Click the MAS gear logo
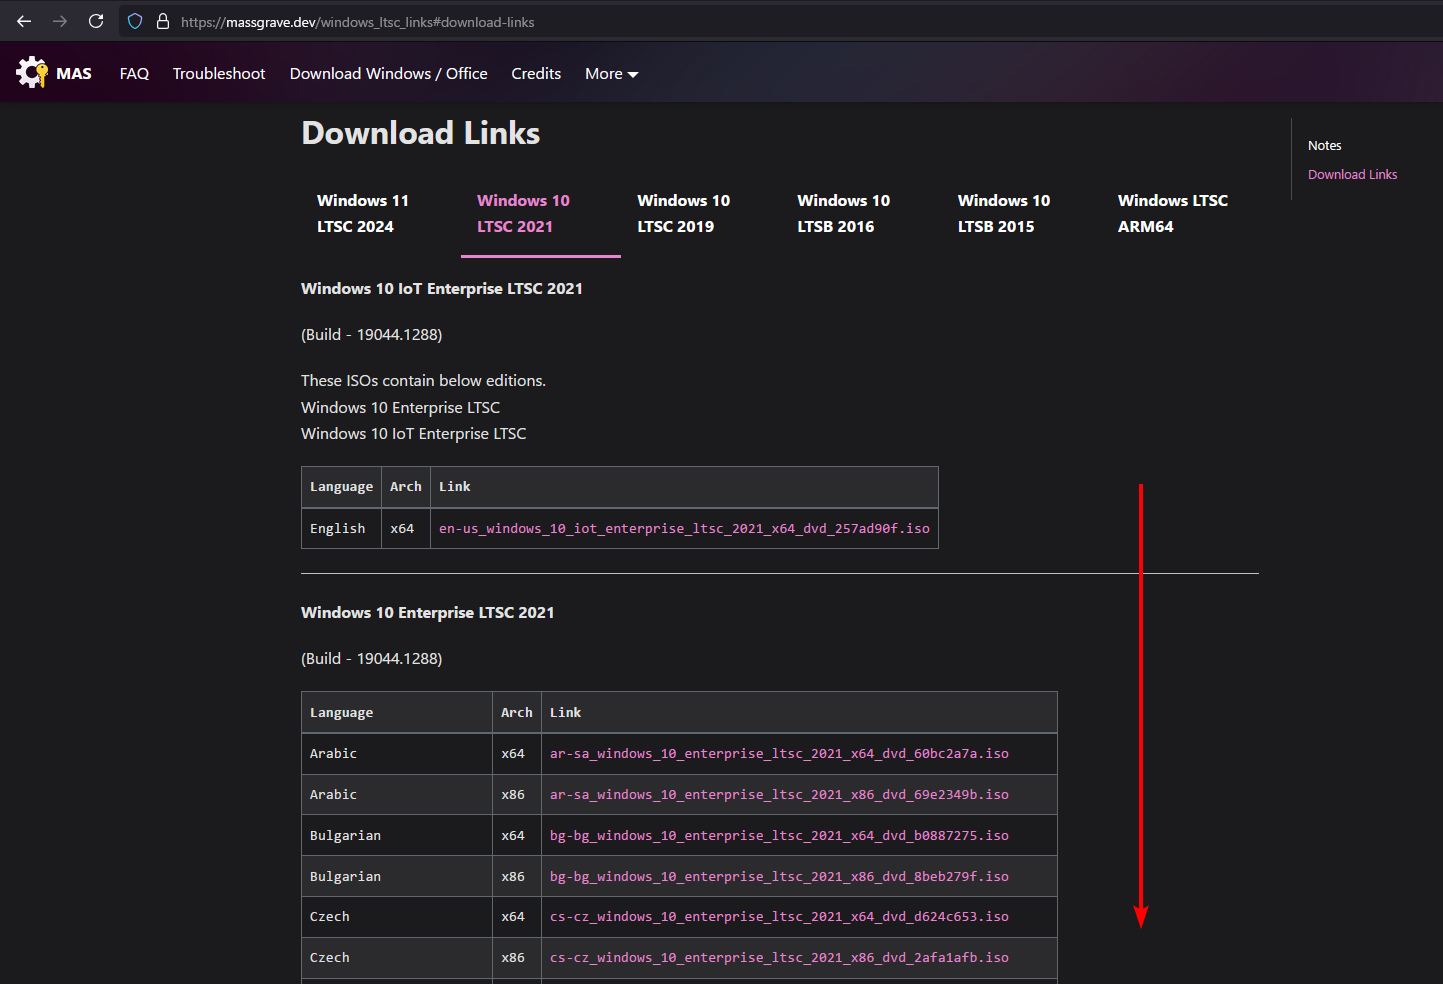Viewport: 1443px width, 984px height. pos(32,72)
